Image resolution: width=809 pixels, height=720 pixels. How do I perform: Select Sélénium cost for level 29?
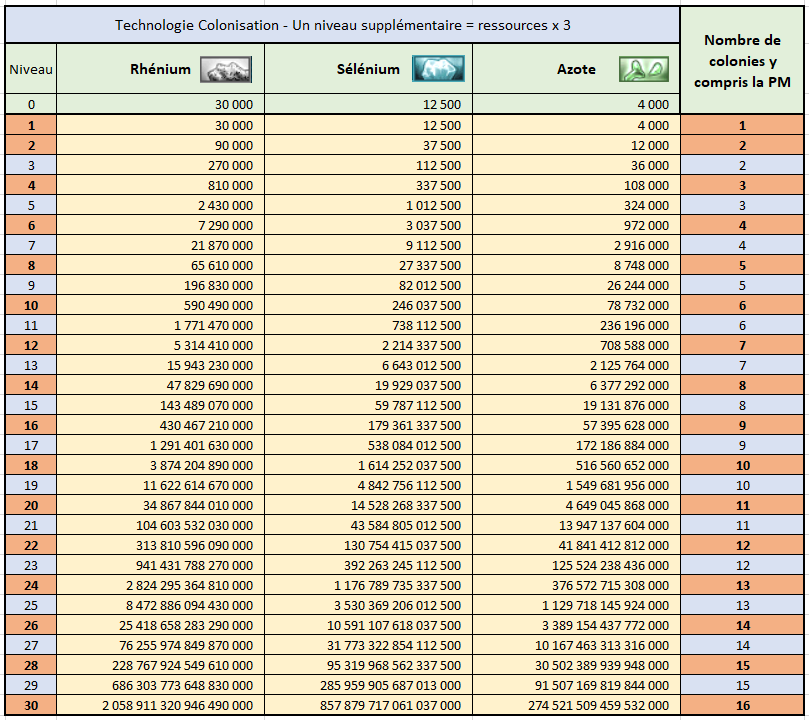pos(368,685)
